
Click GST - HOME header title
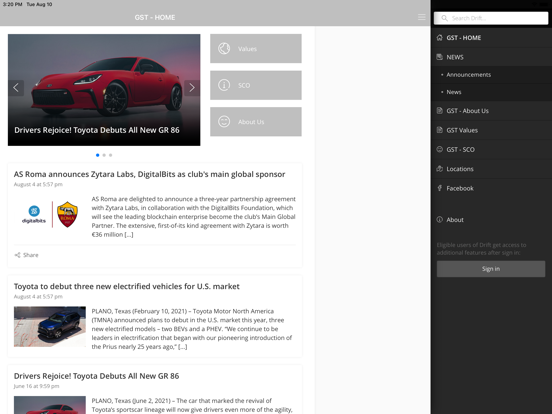pyautogui.click(x=155, y=17)
